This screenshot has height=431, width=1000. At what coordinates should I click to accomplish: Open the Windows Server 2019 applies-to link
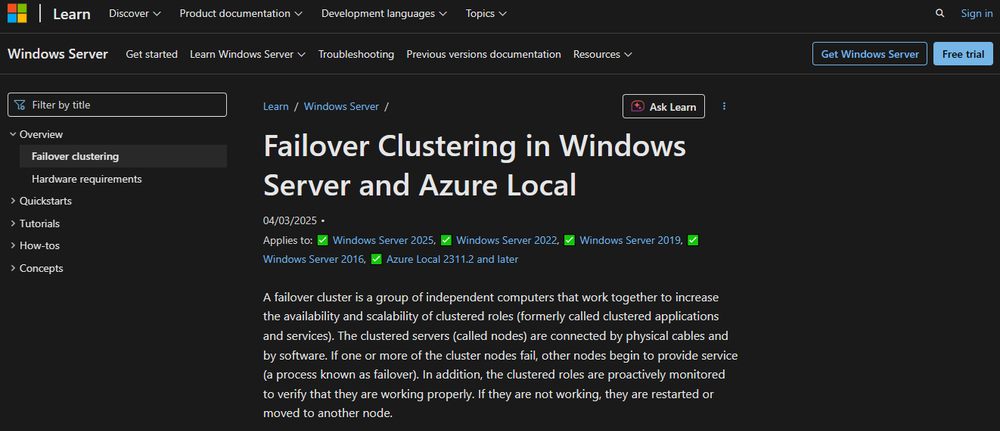[630, 240]
